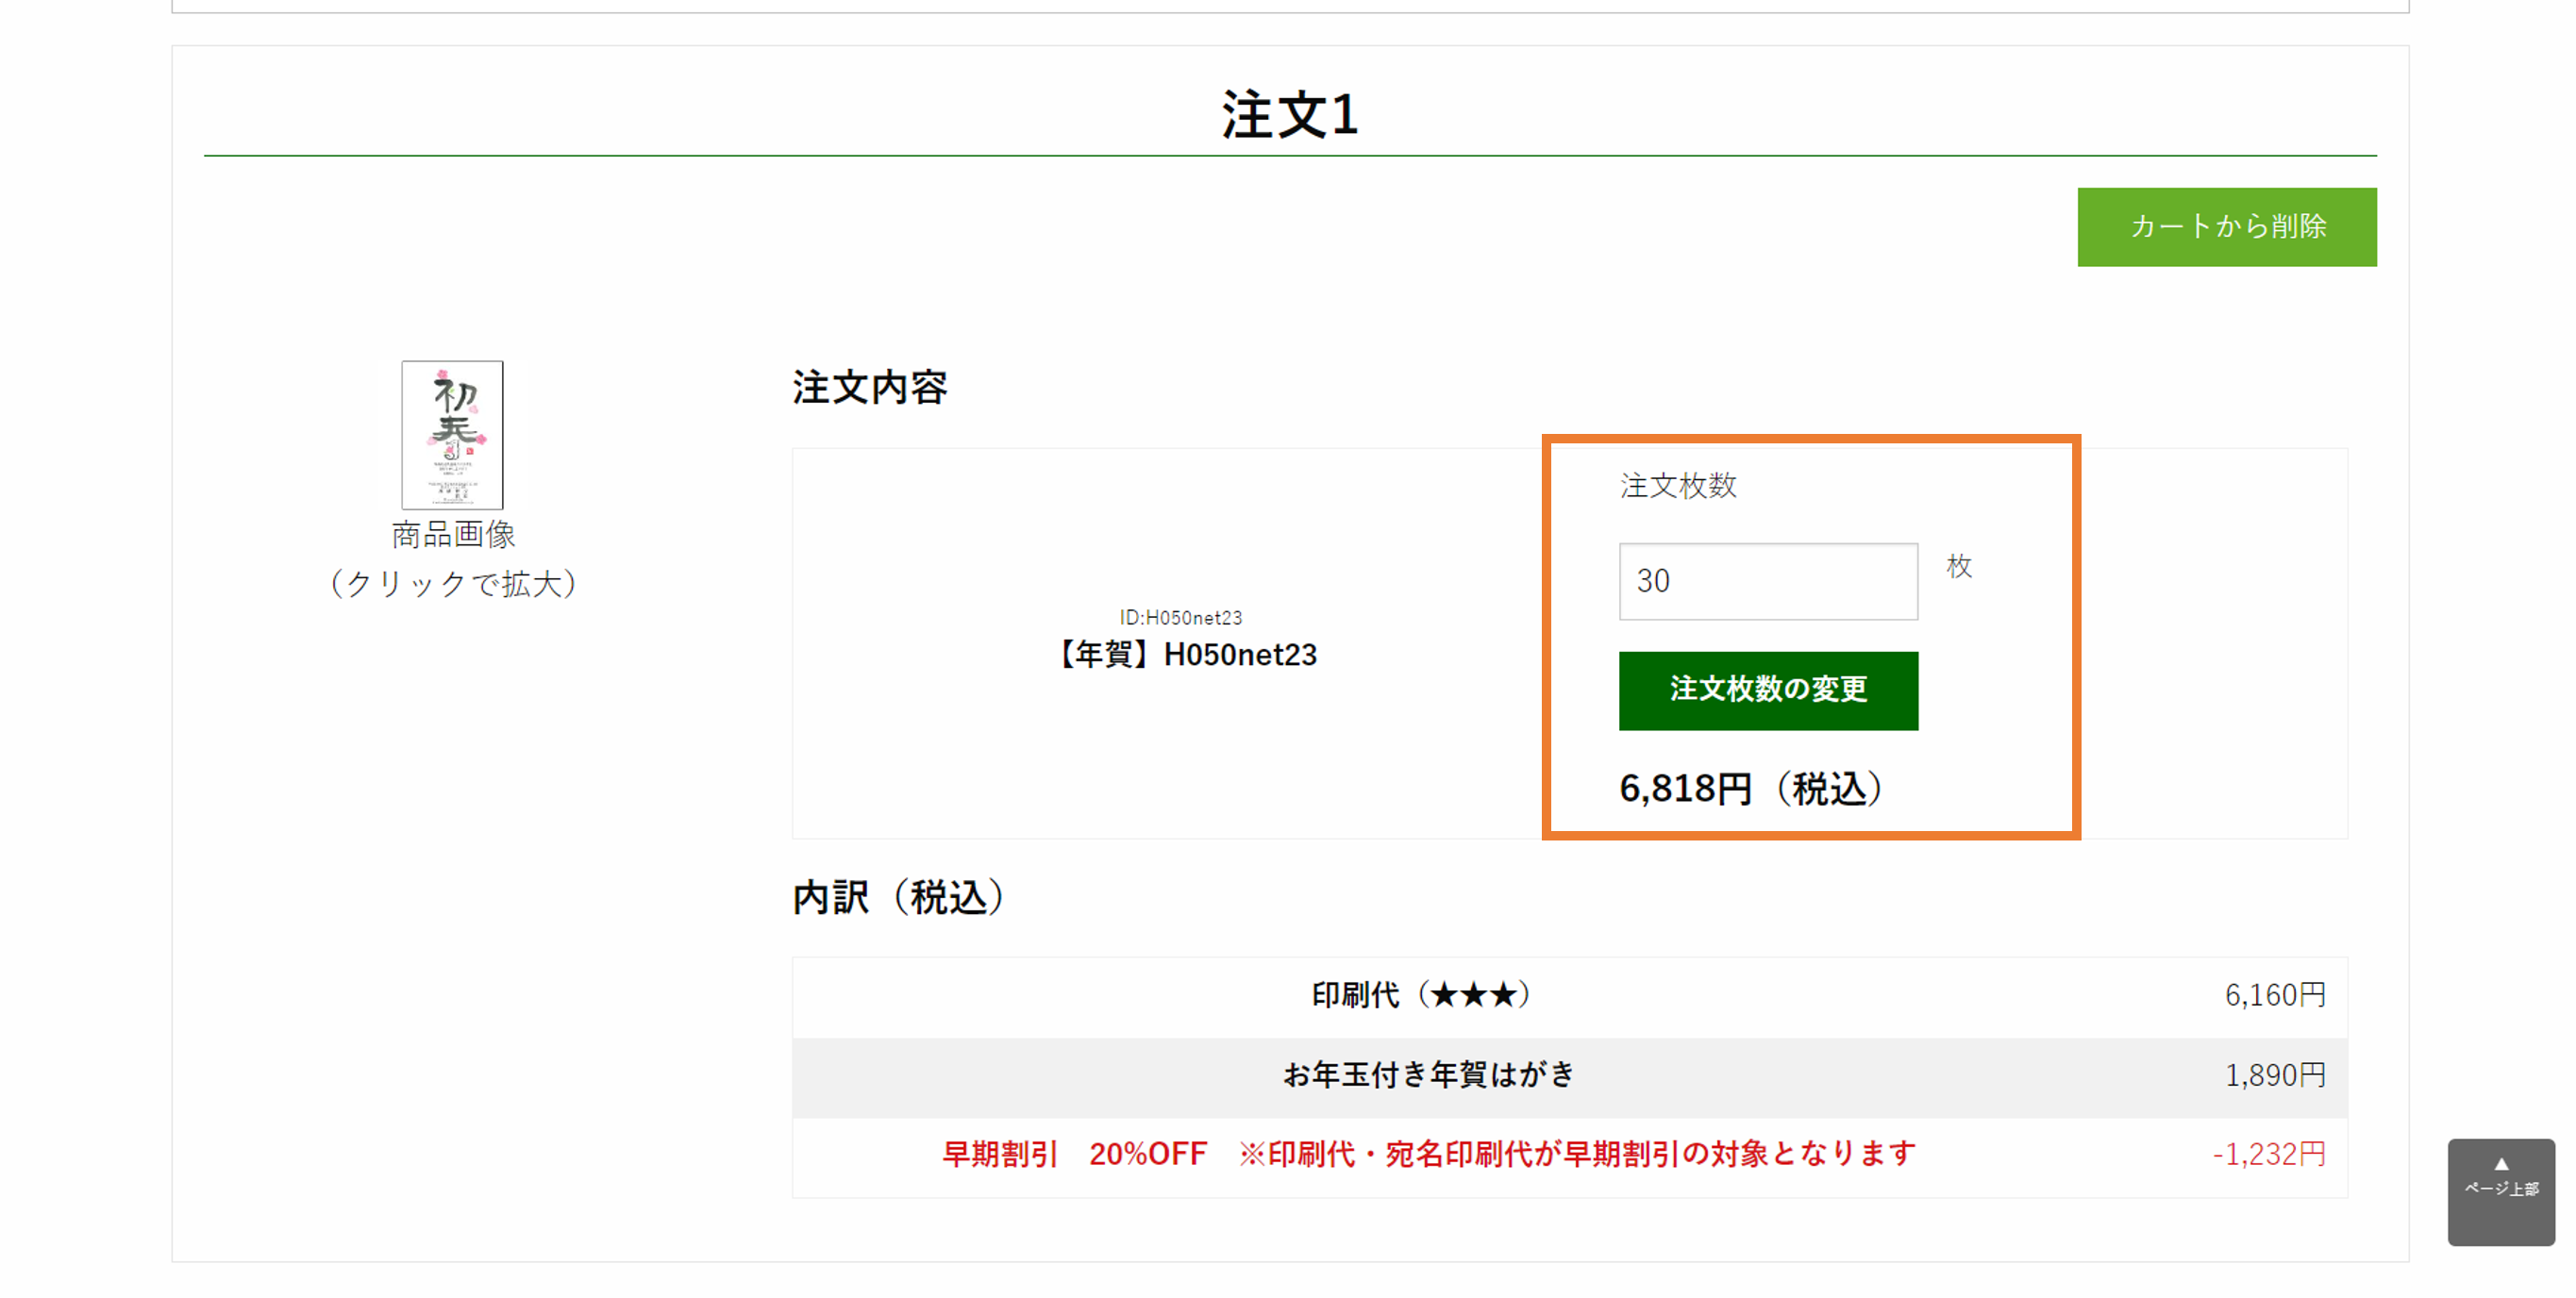Viewport: 2576px width, 1298px height.
Task: Click the 内訳（税込） section heading
Action: [x=899, y=897]
